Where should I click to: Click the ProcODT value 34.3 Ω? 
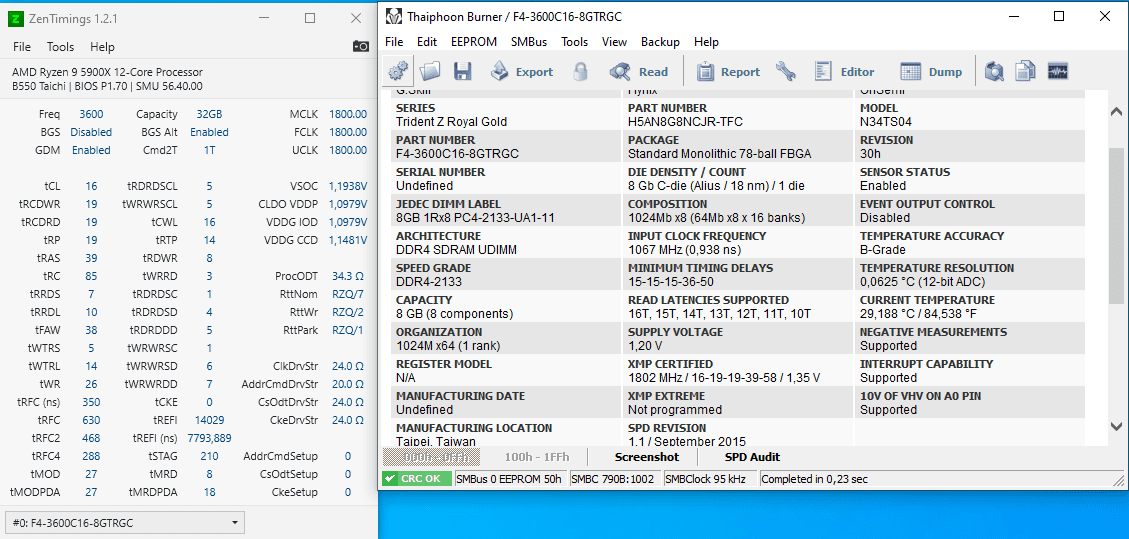point(348,276)
